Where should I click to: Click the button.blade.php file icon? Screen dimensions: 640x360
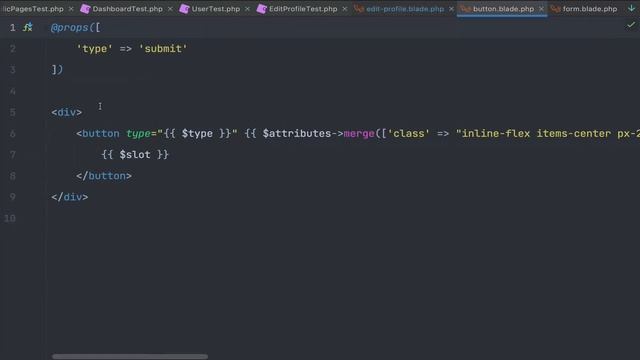tap(466, 9)
